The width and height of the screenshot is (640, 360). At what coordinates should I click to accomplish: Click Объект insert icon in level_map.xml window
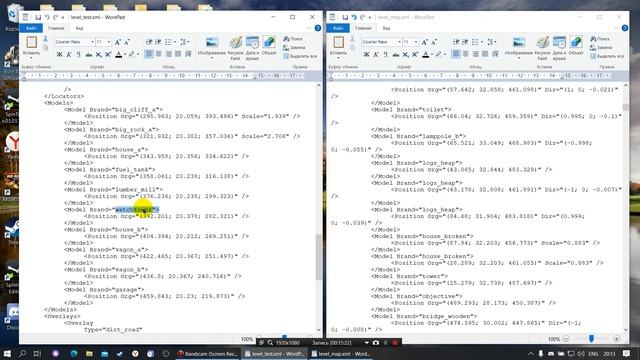[x=576, y=42]
